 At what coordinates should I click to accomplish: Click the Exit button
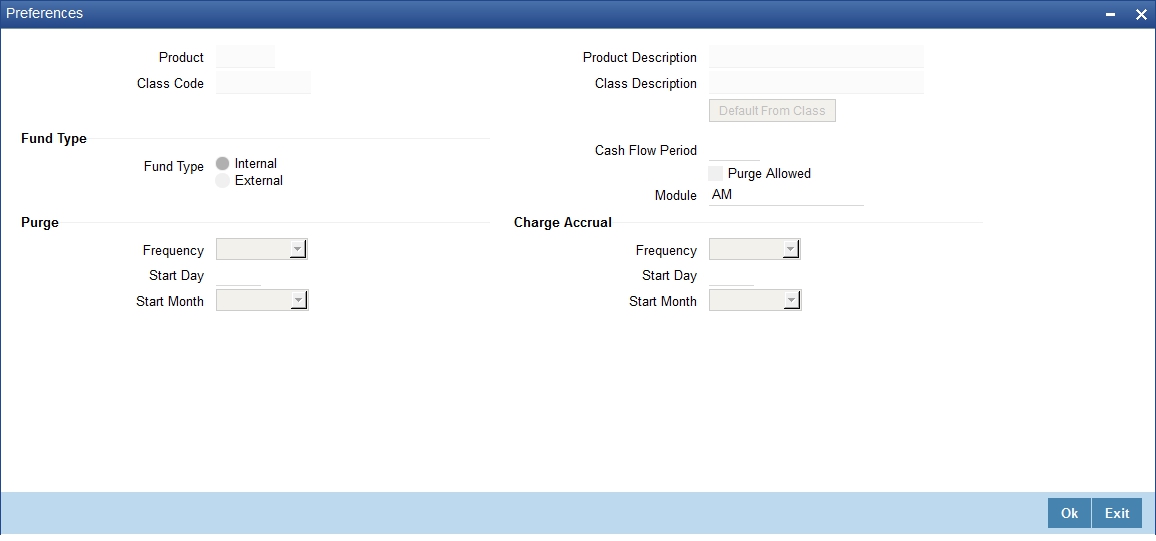coord(1117,514)
